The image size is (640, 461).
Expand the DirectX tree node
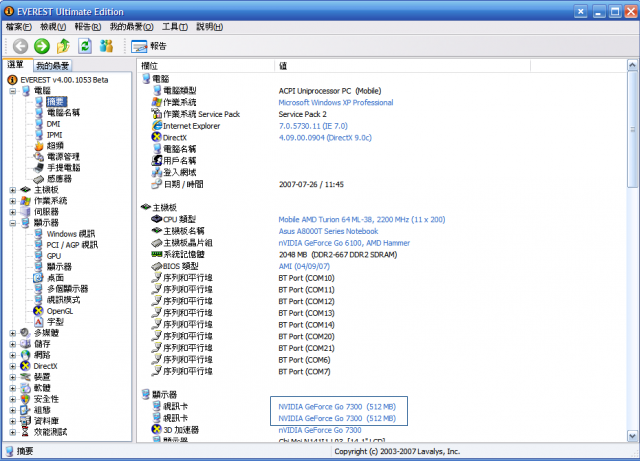[x=13, y=366]
